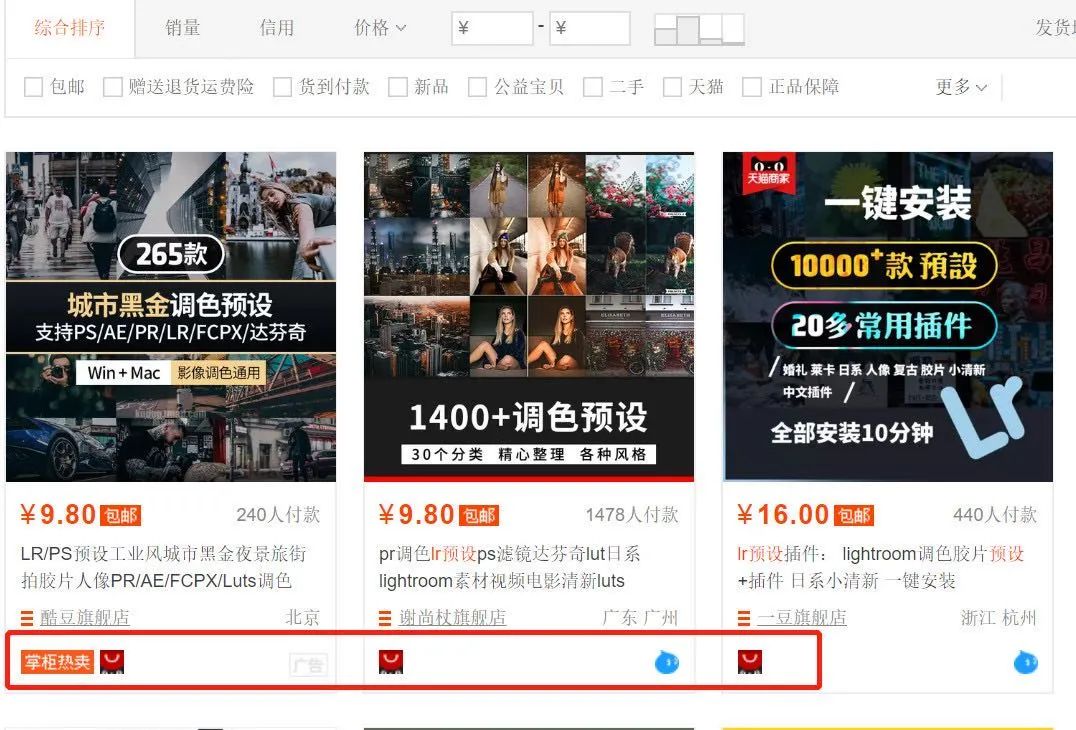The width and height of the screenshot is (1076, 730).
Task: Enable the 公益宝贝 filter
Action: point(477,87)
